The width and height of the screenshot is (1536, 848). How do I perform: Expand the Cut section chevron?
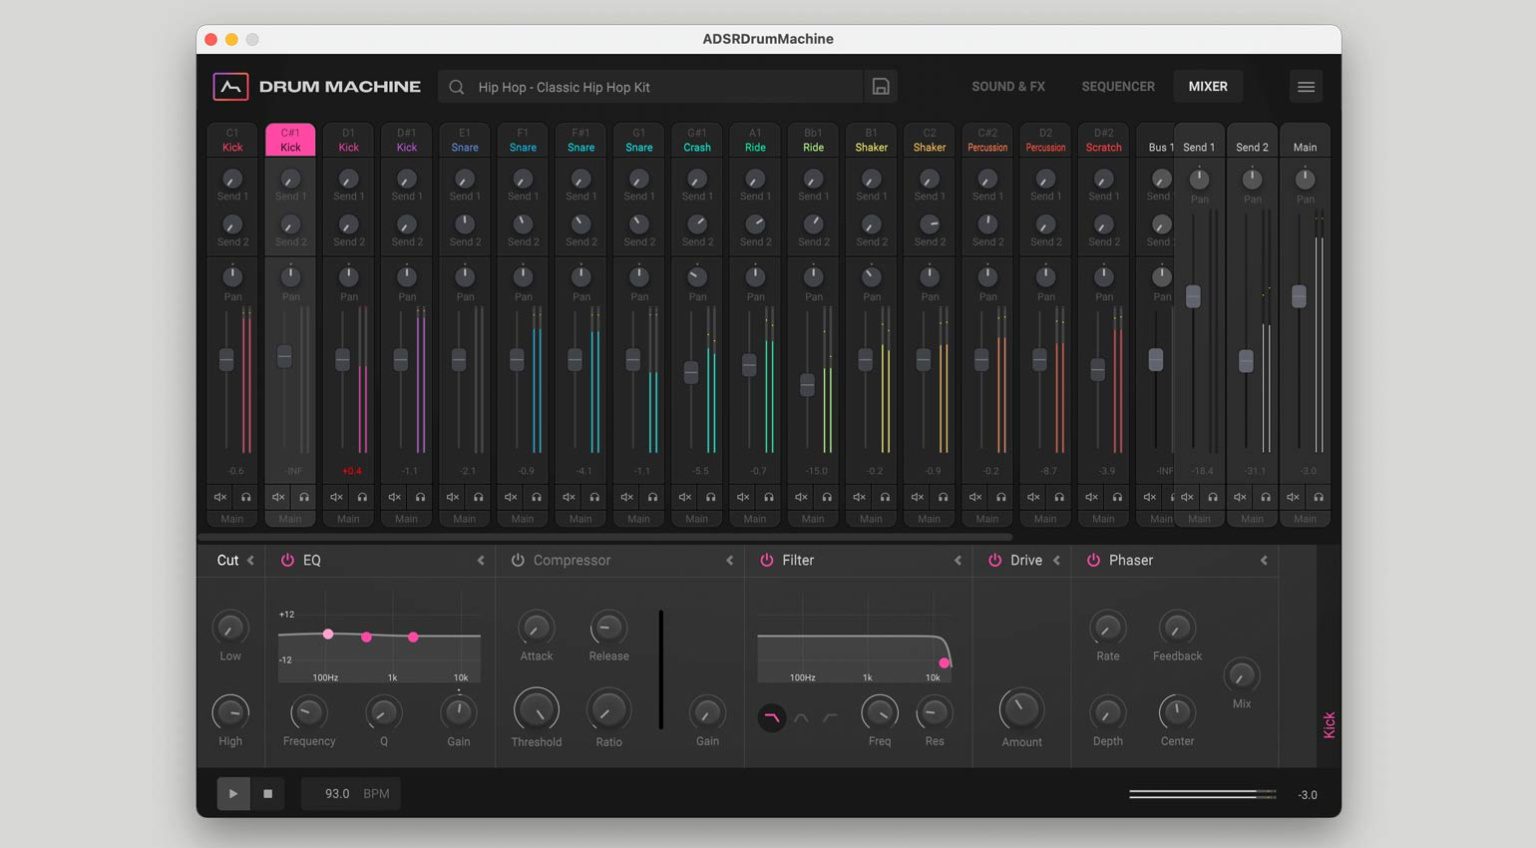point(250,560)
